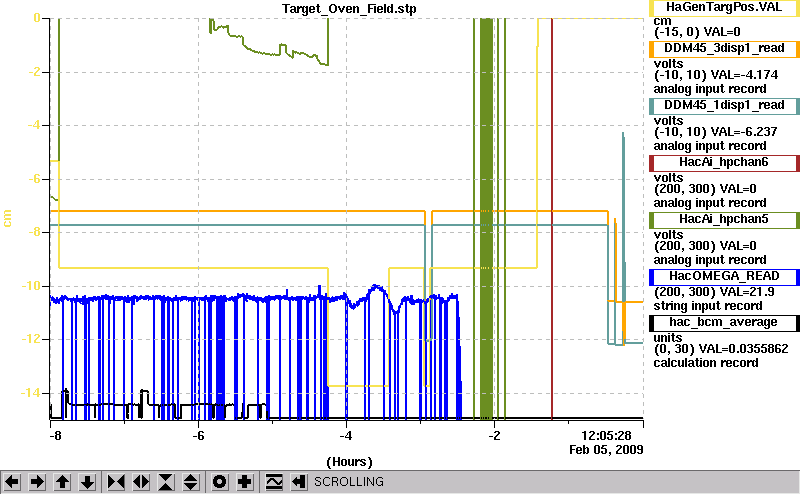Click the (-15, 0) VAL=0 range text
This screenshot has width=800, height=494.
[697, 32]
